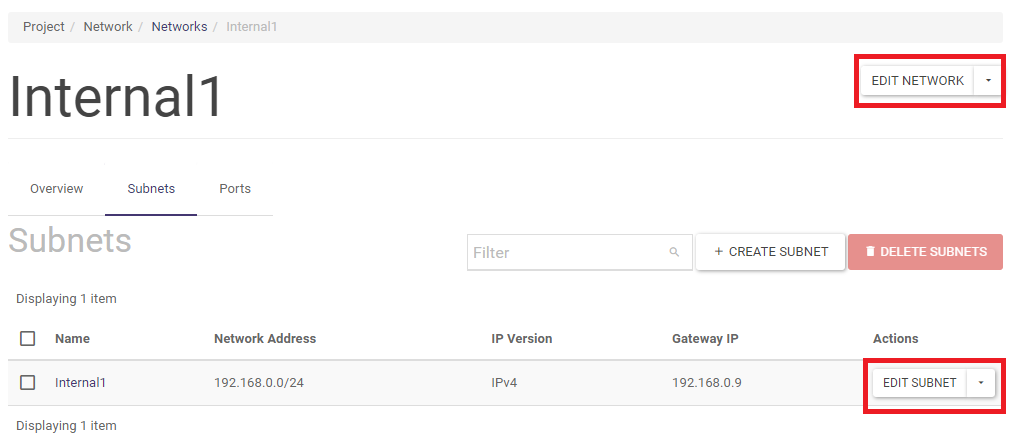Sort by the Network Address column header
This screenshot has height=439, width=1009.
(x=265, y=338)
